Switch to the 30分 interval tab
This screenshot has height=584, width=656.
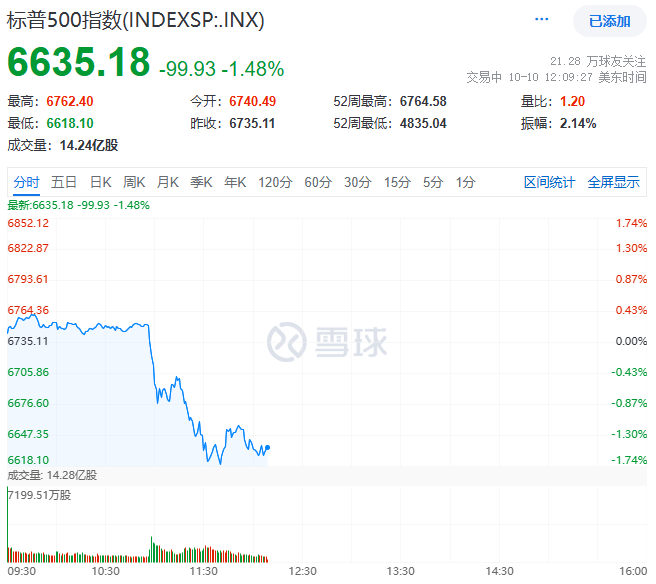(x=357, y=182)
